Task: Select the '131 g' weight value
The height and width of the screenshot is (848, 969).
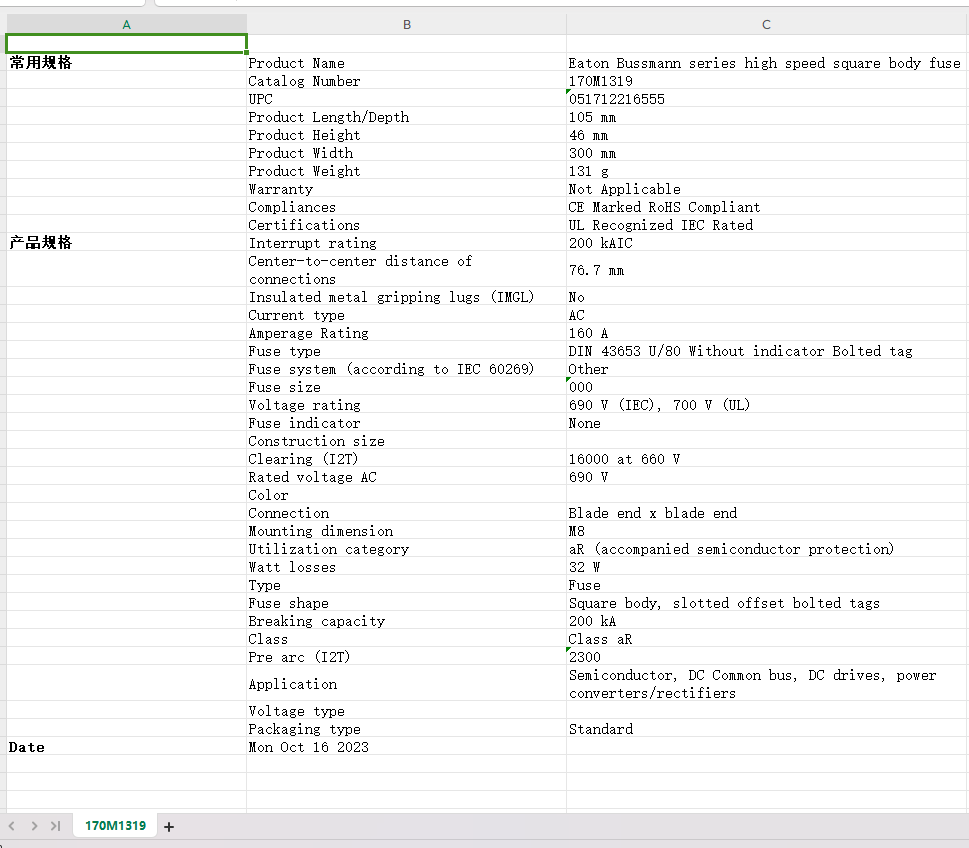Action: pos(767,171)
